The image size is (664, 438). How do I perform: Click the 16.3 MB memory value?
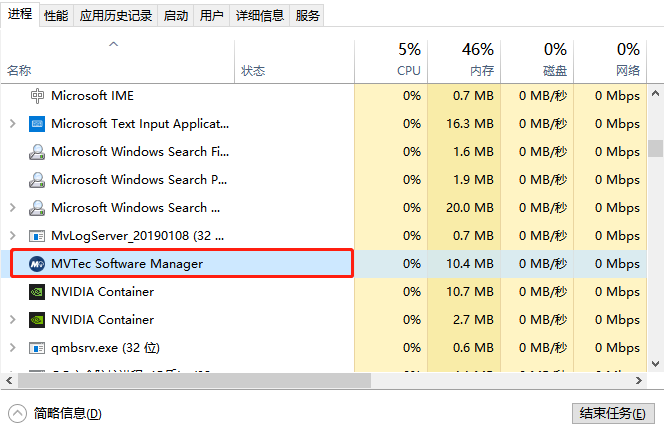click(x=470, y=124)
